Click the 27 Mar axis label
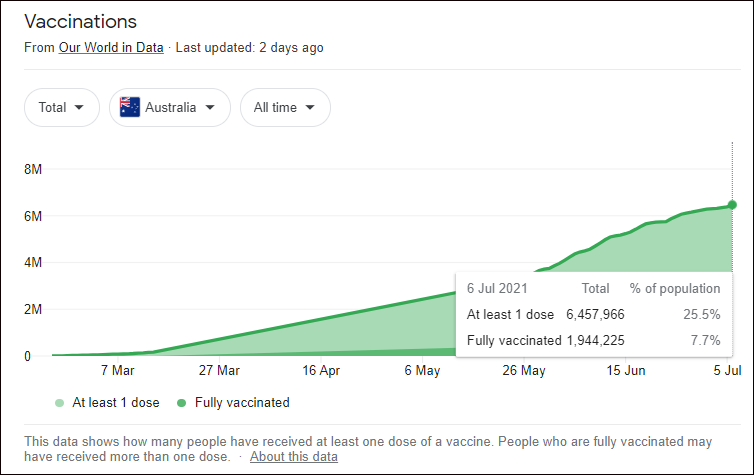Image resolution: width=754 pixels, height=475 pixels. click(219, 371)
